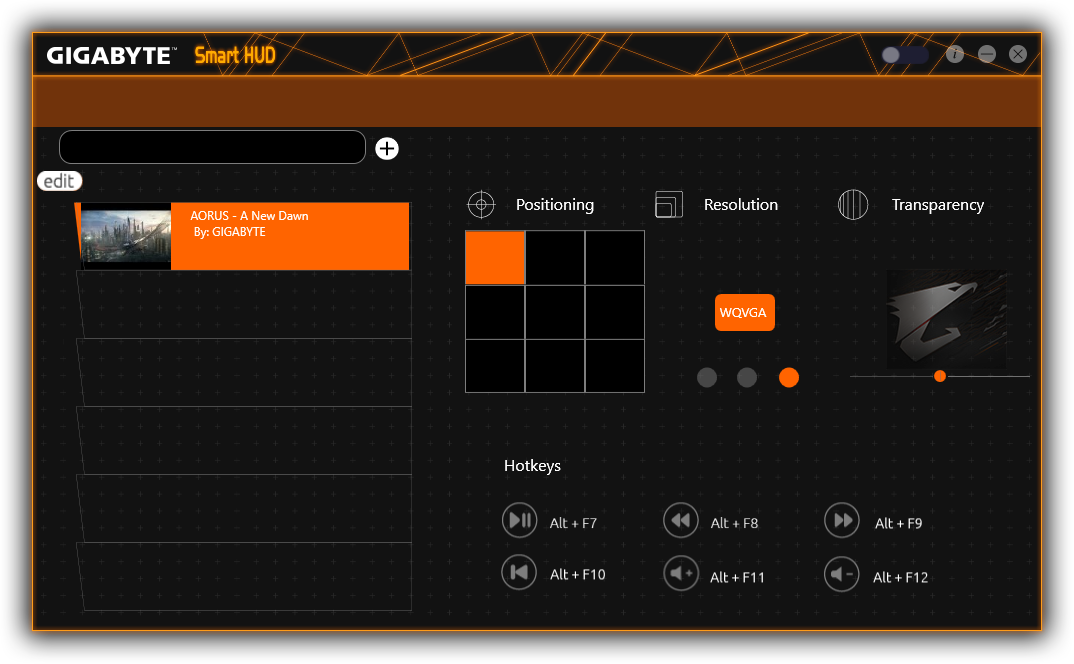The height and width of the screenshot is (664, 1074).
Task: Select the top-center positioning cell
Action: coord(555,258)
